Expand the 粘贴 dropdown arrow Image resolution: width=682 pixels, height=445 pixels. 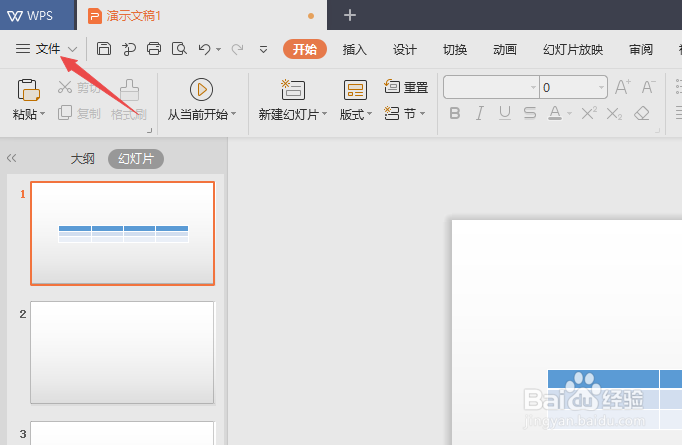[x=43, y=114]
